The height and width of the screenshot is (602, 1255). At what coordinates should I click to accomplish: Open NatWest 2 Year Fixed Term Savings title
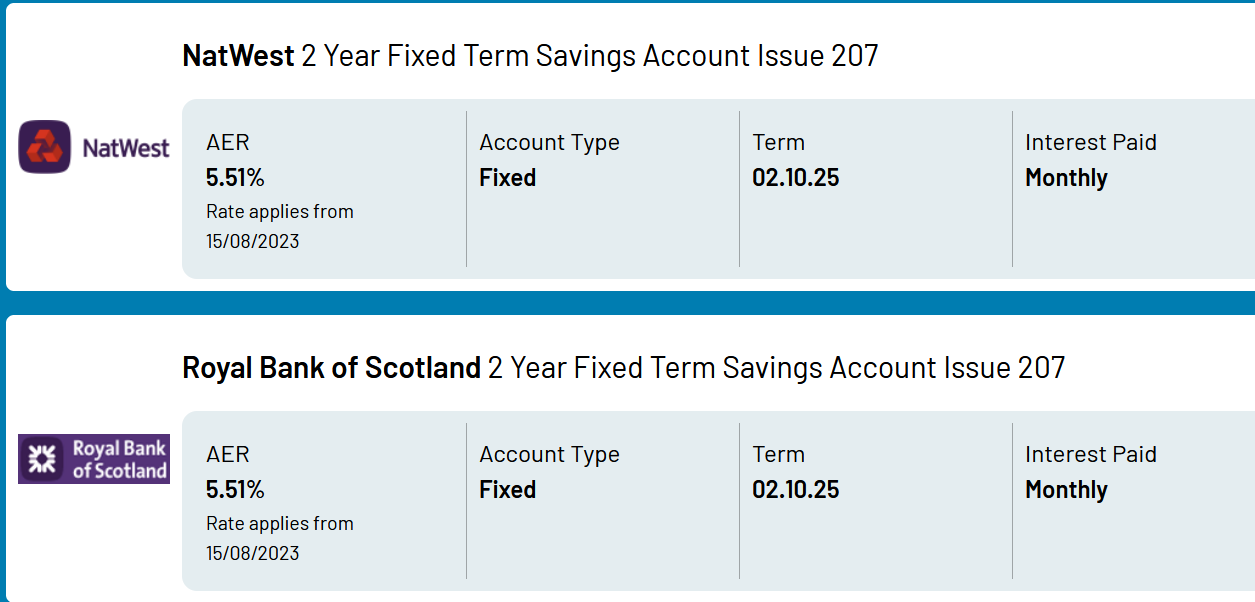530,55
